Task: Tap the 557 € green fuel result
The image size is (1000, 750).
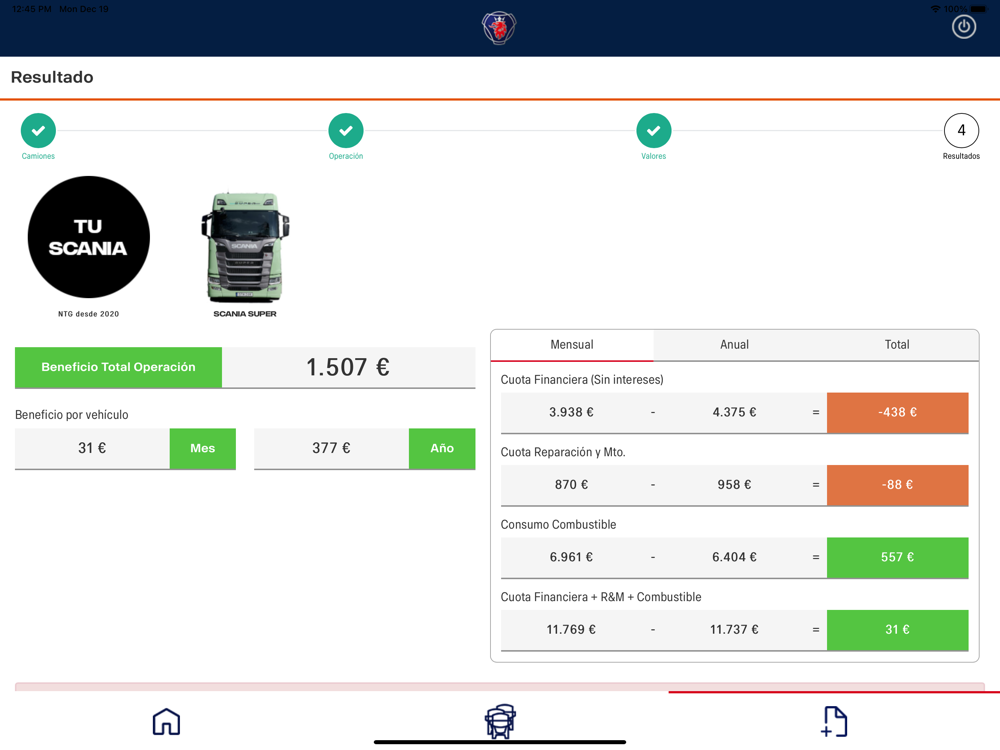Action: coord(897,557)
